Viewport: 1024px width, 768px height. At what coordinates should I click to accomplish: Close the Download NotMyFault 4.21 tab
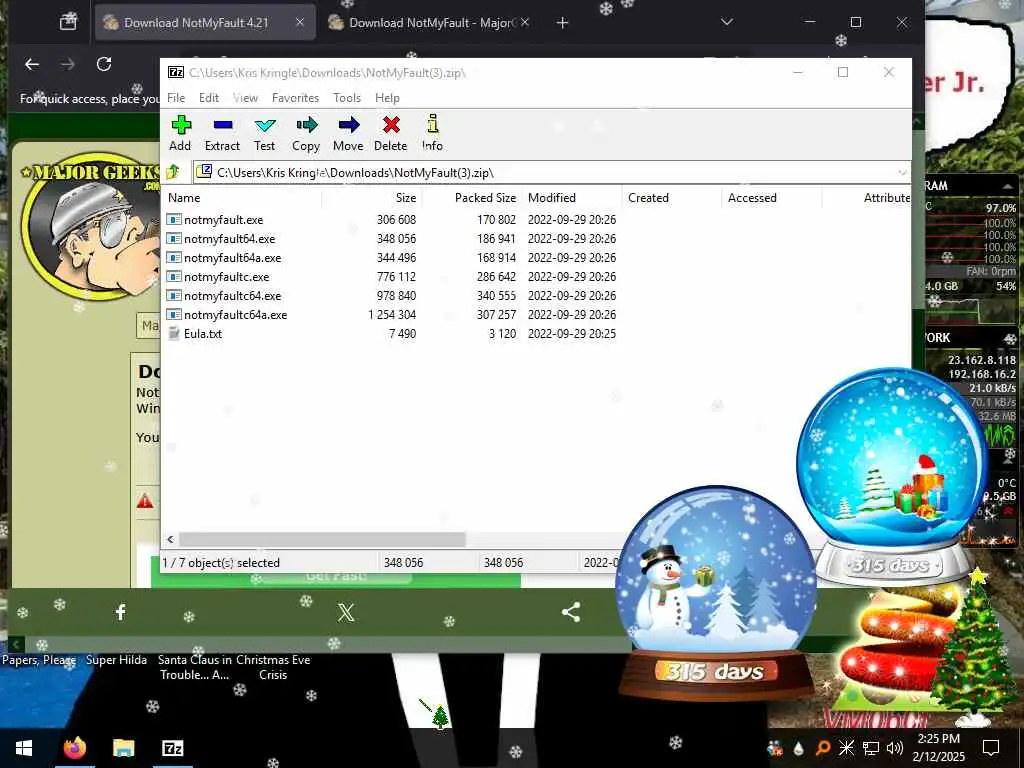300,22
